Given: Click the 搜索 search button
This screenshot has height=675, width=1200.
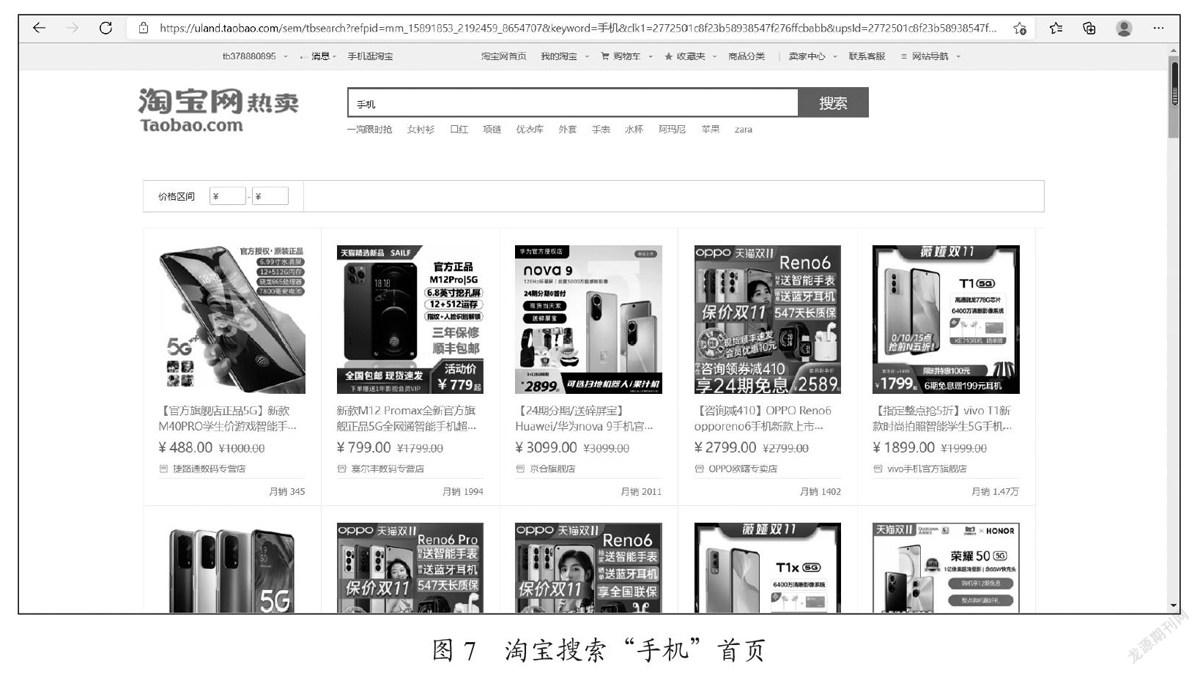Looking at the screenshot, I should (x=833, y=103).
